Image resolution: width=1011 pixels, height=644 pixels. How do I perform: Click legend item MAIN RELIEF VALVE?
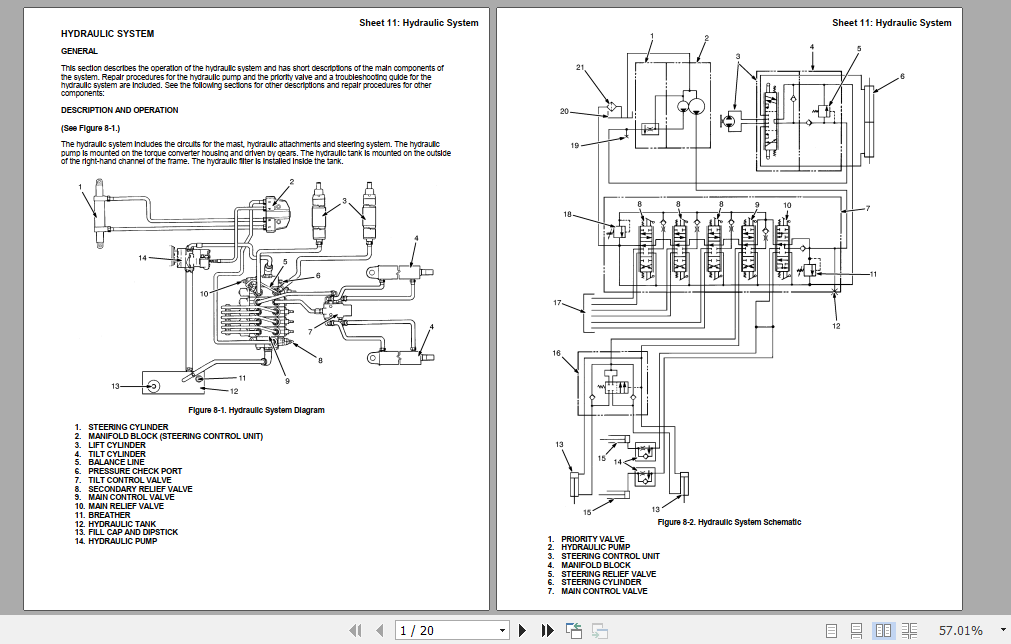126,506
